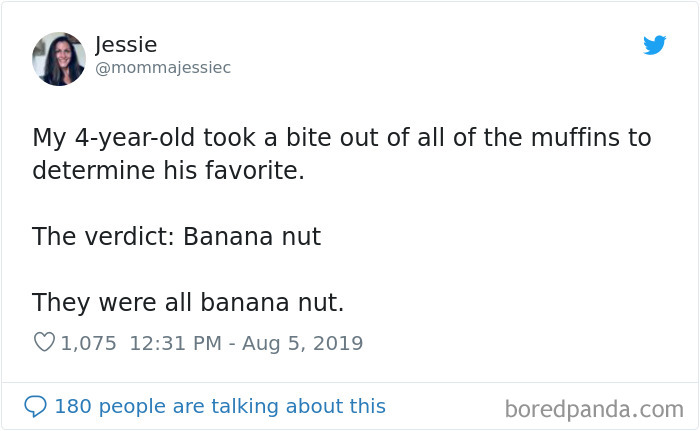The image size is (700, 431).
Task: Open '180 people are talking about this'
Action: pos(219,406)
